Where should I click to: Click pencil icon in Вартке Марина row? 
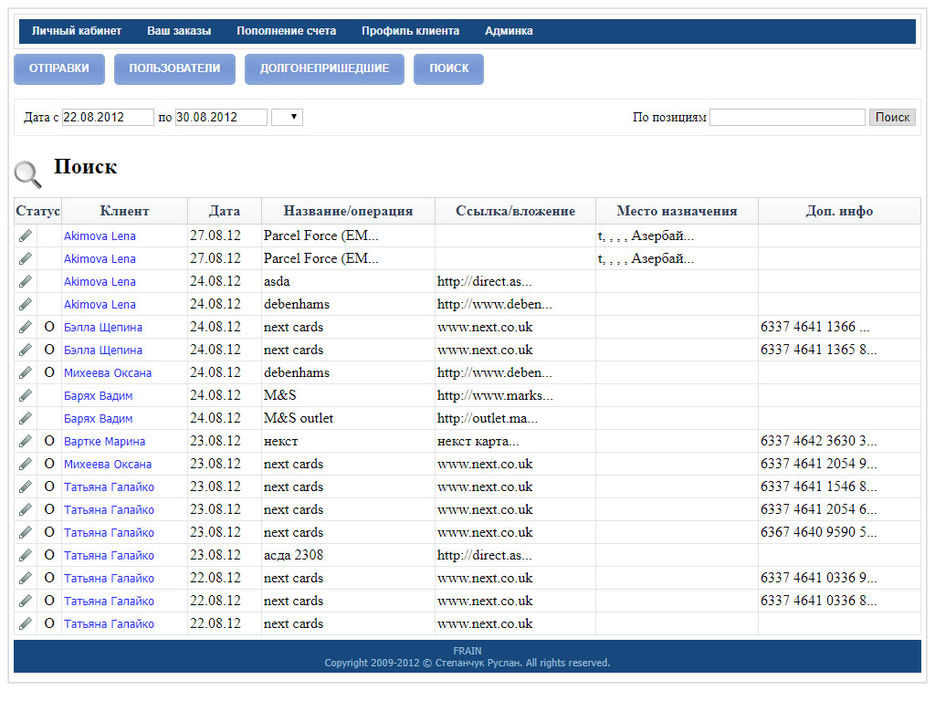pyautogui.click(x=25, y=441)
